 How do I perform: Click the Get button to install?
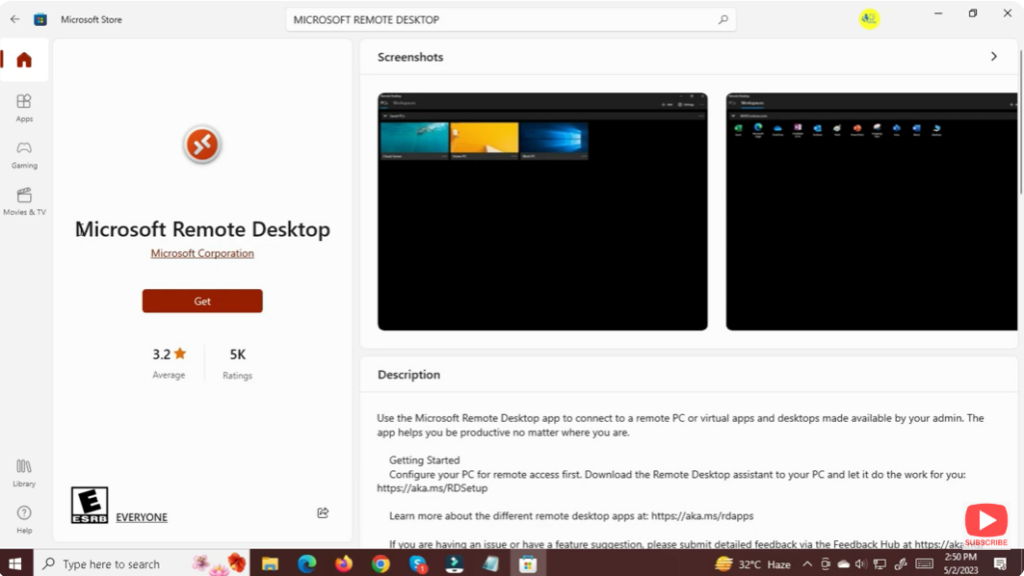(x=202, y=301)
